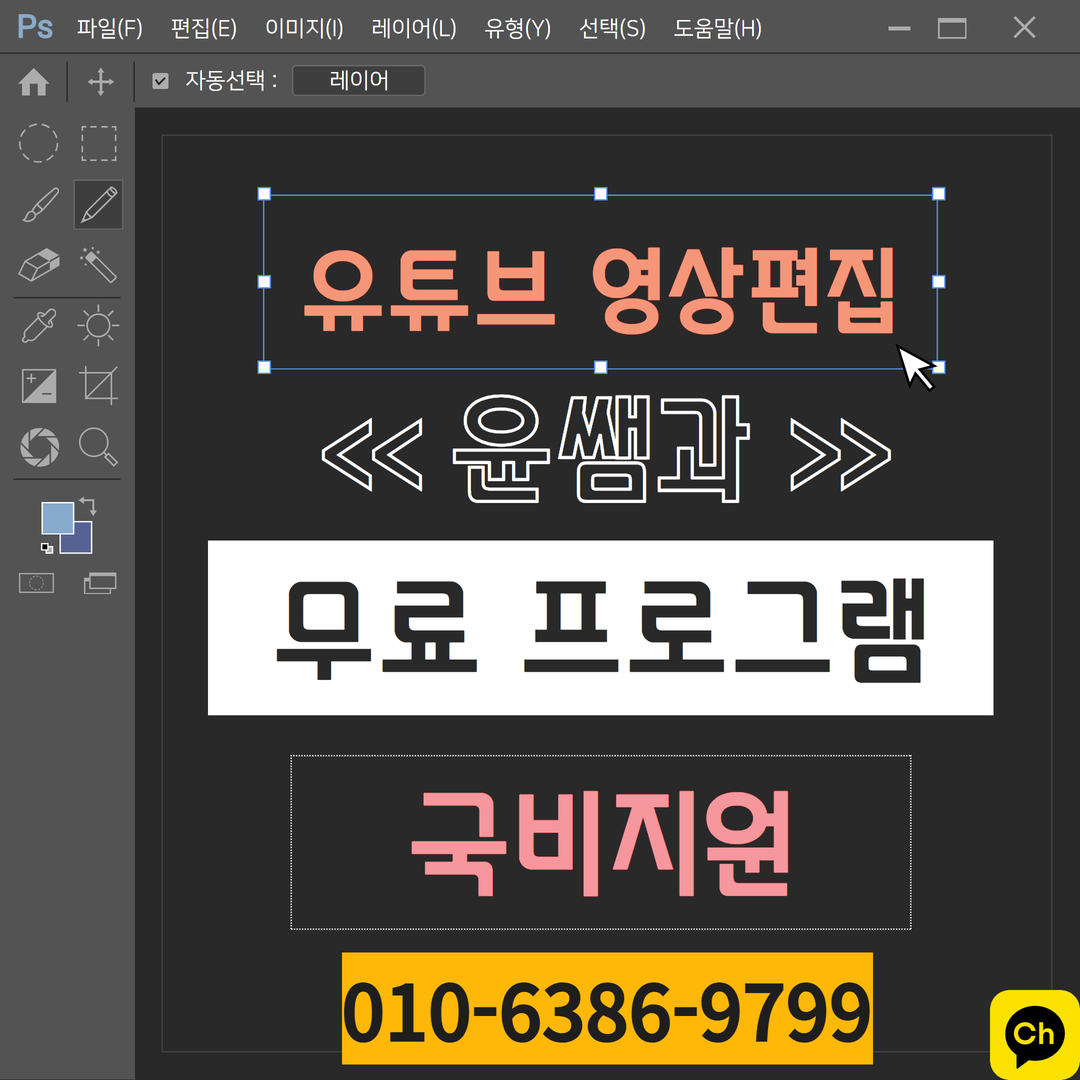Click the top-left transform handle
Viewport: 1080px width, 1080px height.
pos(264,194)
